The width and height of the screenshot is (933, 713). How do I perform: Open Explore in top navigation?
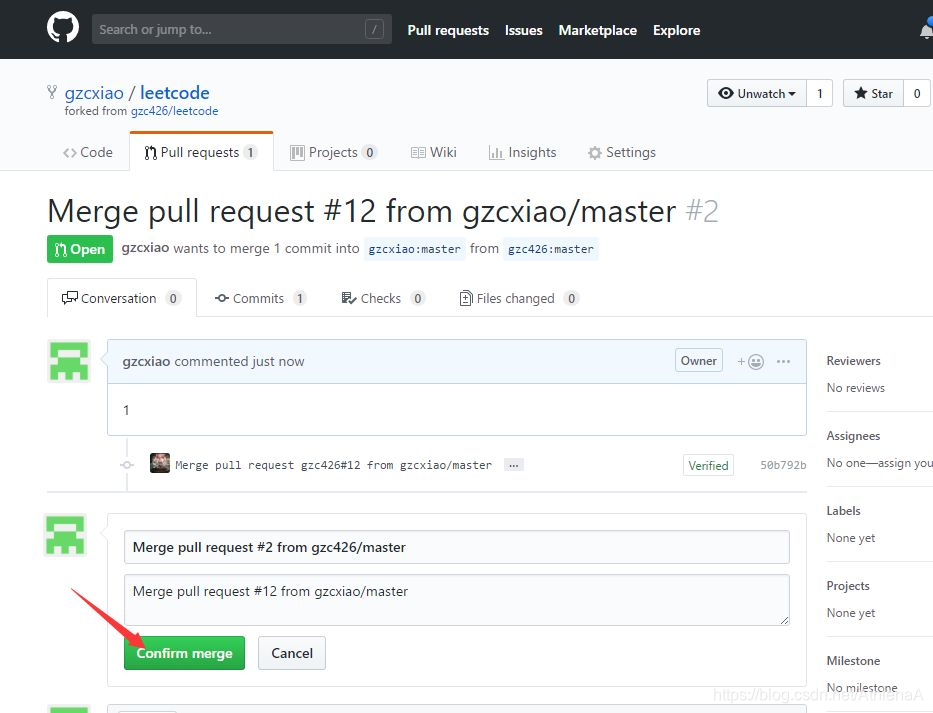click(677, 30)
